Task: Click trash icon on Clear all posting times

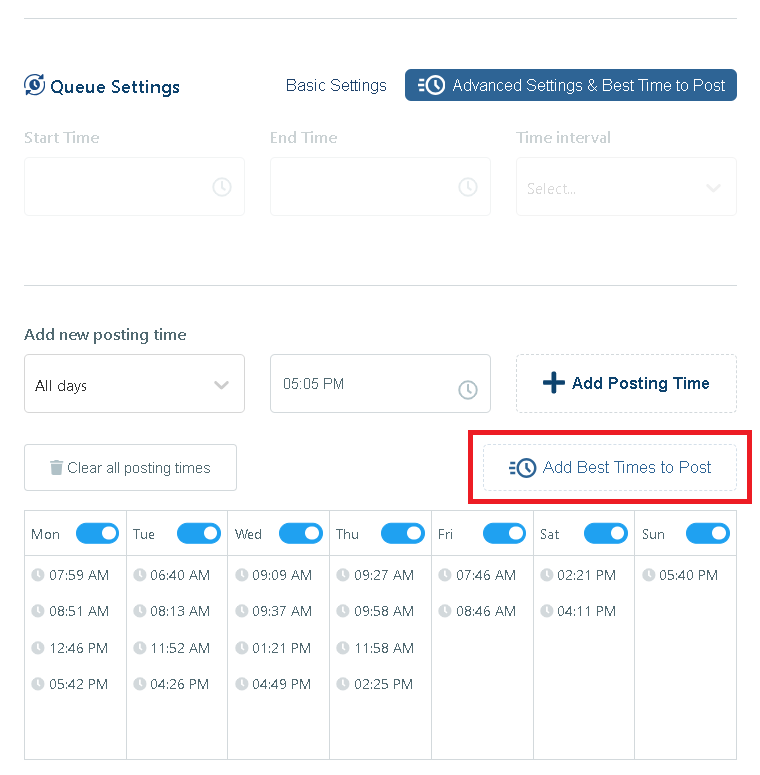Action: (56, 468)
